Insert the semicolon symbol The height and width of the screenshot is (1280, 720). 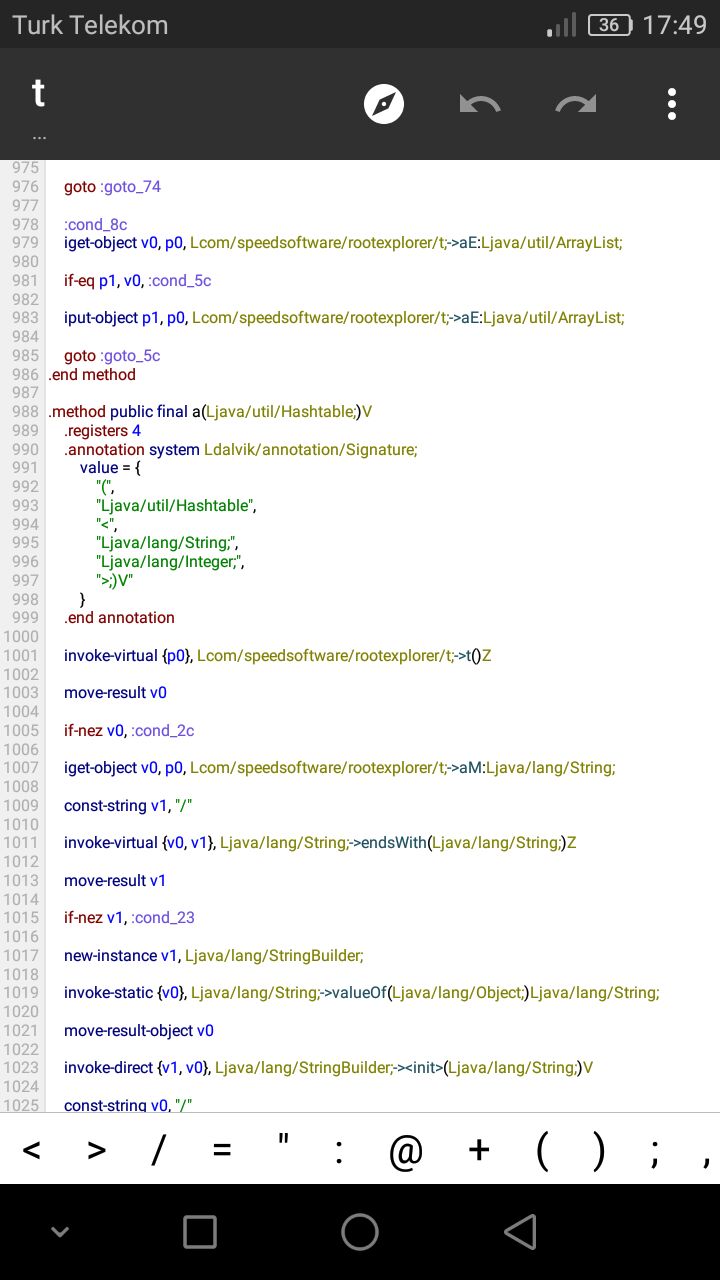tap(654, 1155)
